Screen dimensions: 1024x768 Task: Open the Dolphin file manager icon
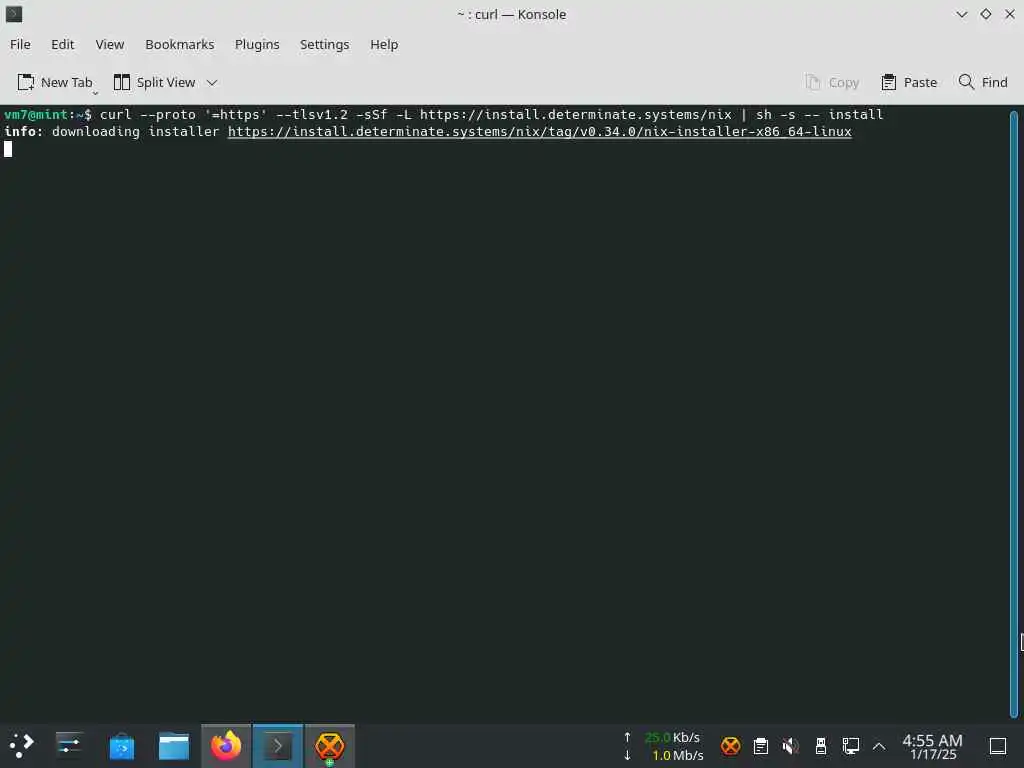(x=174, y=746)
